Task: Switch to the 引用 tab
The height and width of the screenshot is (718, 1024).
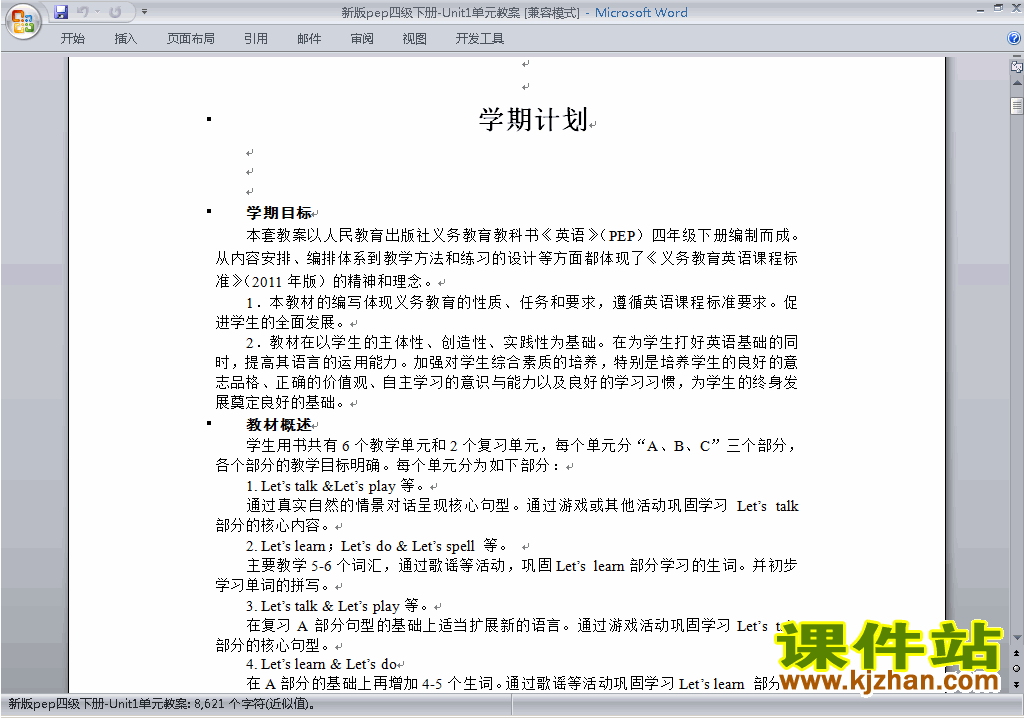Action: coord(256,39)
